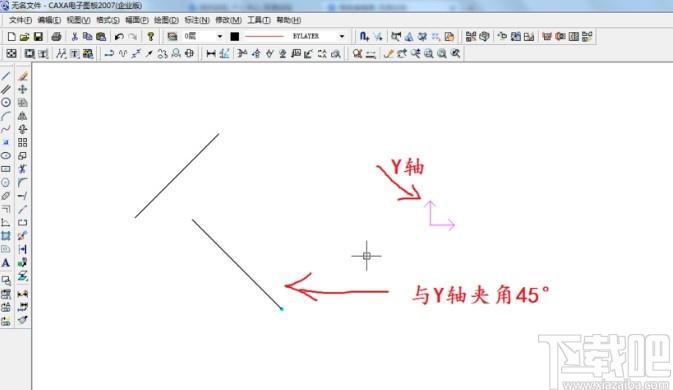Select the Polygon tool in draw palette
This screenshot has width=673, height=390.
6,182
